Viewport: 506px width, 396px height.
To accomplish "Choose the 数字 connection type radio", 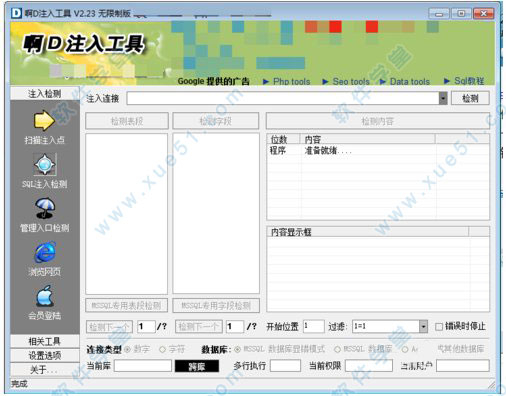I will pyautogui.click(x=127, y=349).
